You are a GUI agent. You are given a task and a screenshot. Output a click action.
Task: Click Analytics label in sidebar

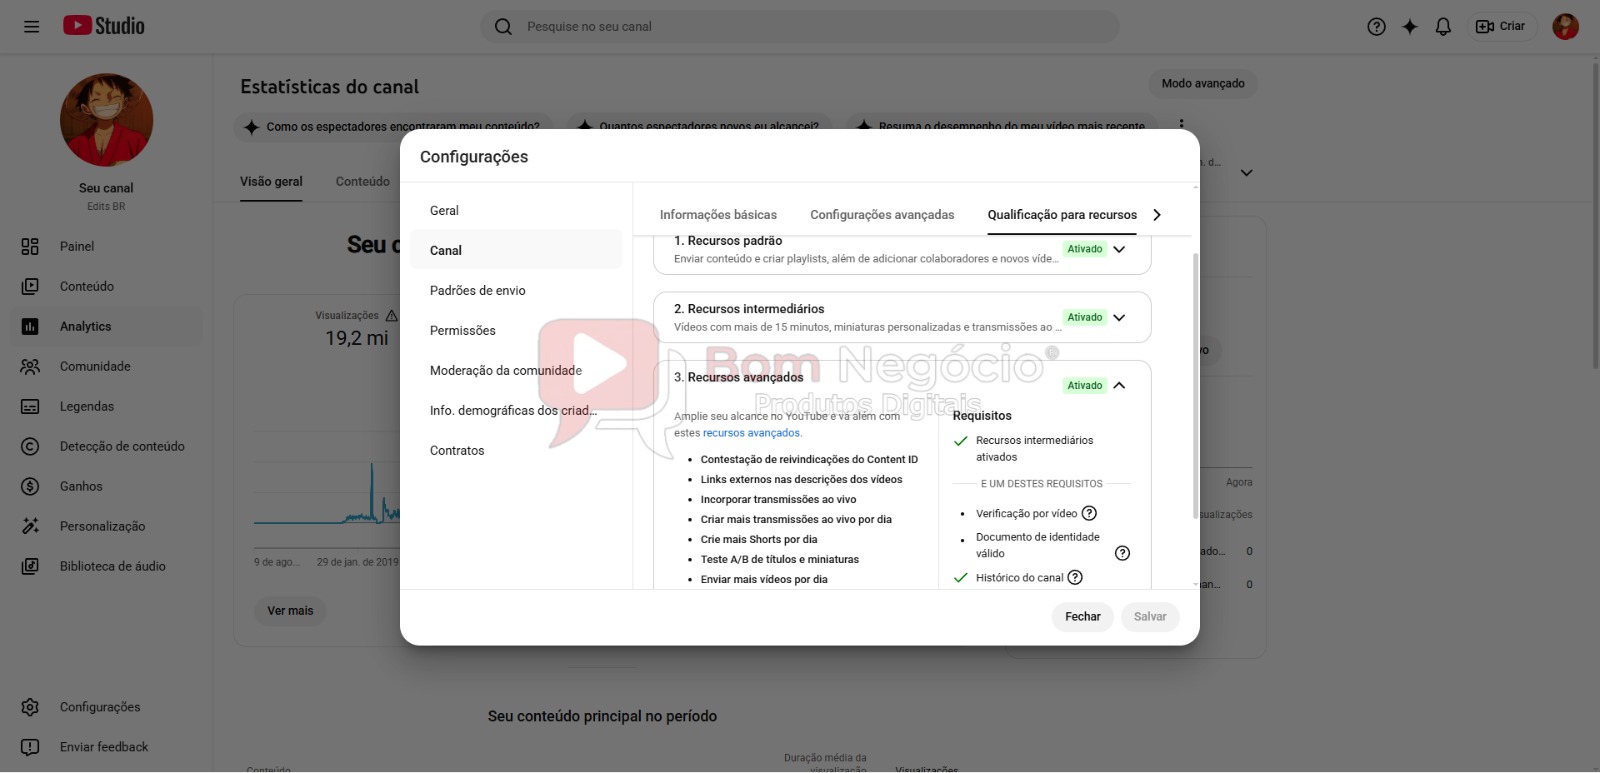[85, 326]
